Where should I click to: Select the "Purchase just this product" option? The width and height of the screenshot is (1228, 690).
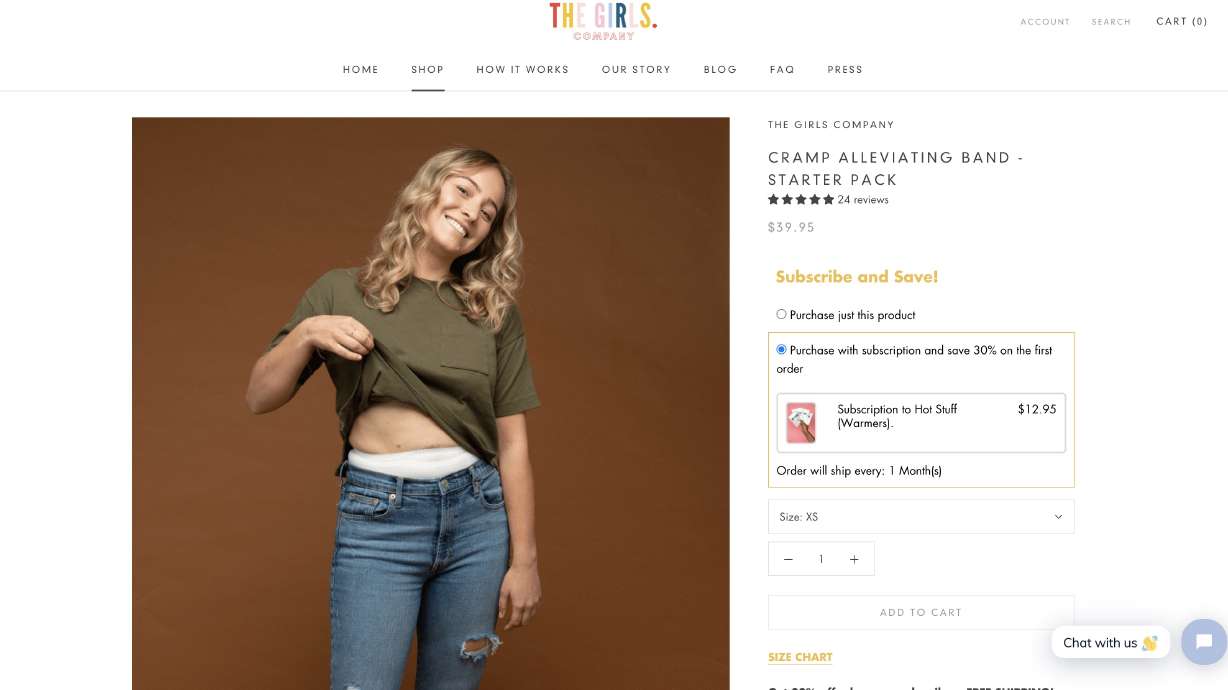click(781, 314)
